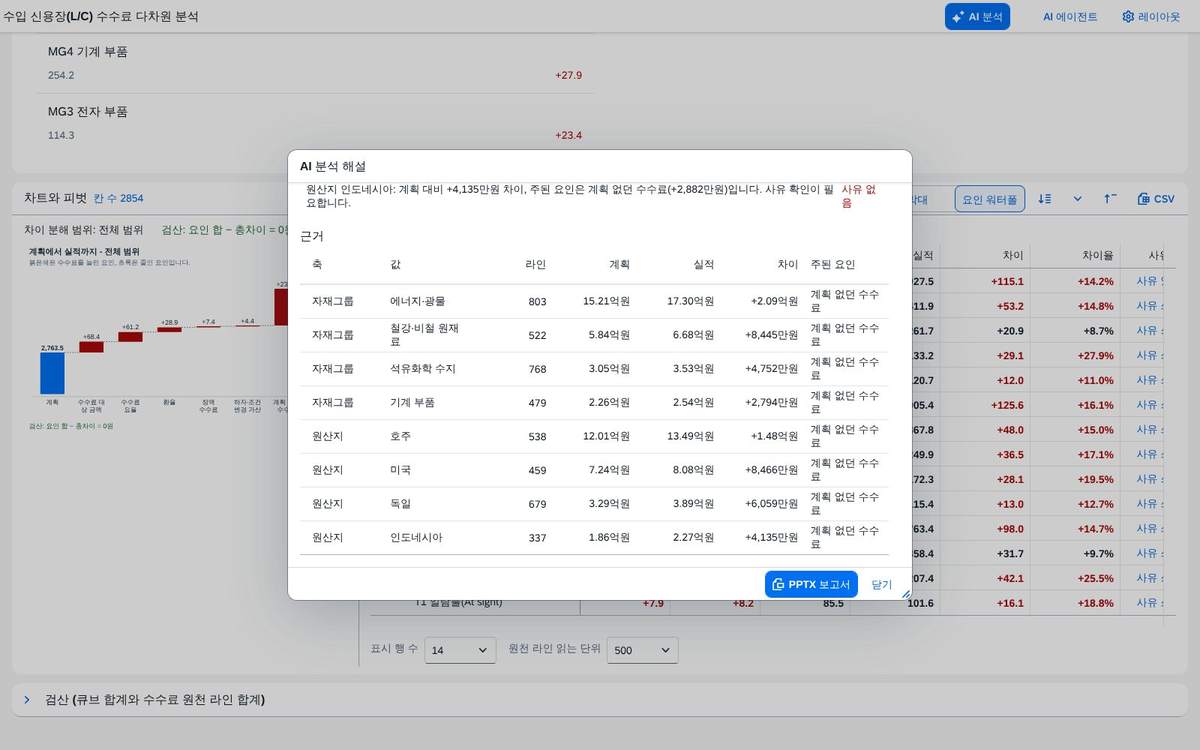1200x750 pixels.
Task: Click the +68.4 수수료 대상 금액 waterfall bar
Action: pos(92,347)
